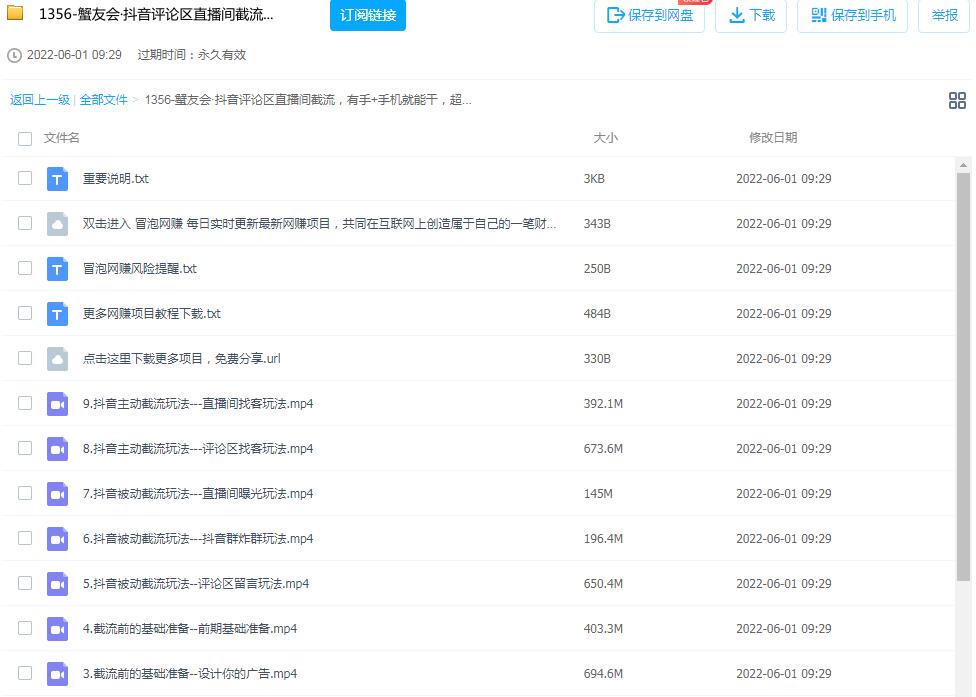Open 6.抖音被动截流玩法---抖音群炸群玩法.mp4
The height and width of the screenshot is (697, 976).
[198, 538]
